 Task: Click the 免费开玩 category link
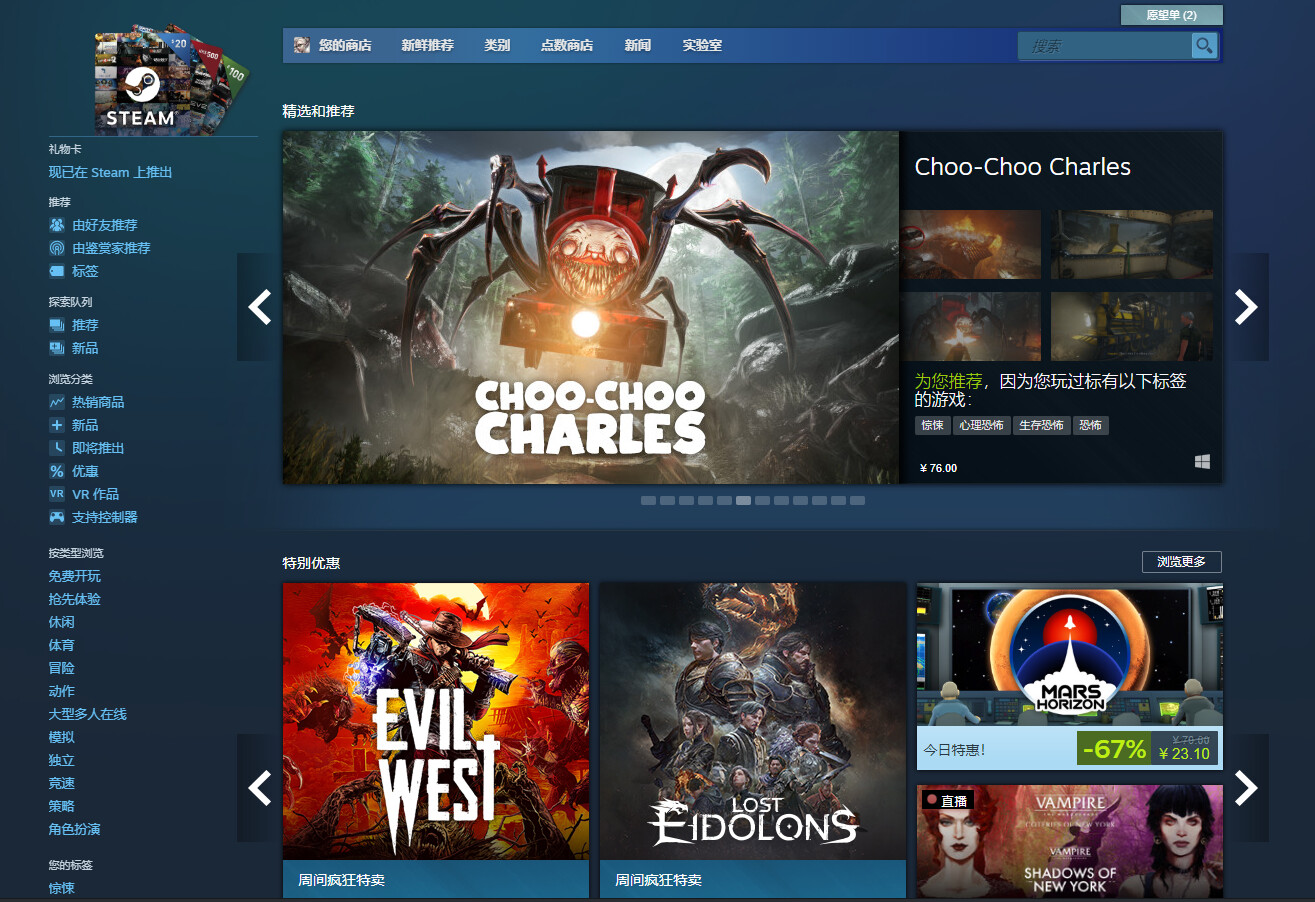75,576
